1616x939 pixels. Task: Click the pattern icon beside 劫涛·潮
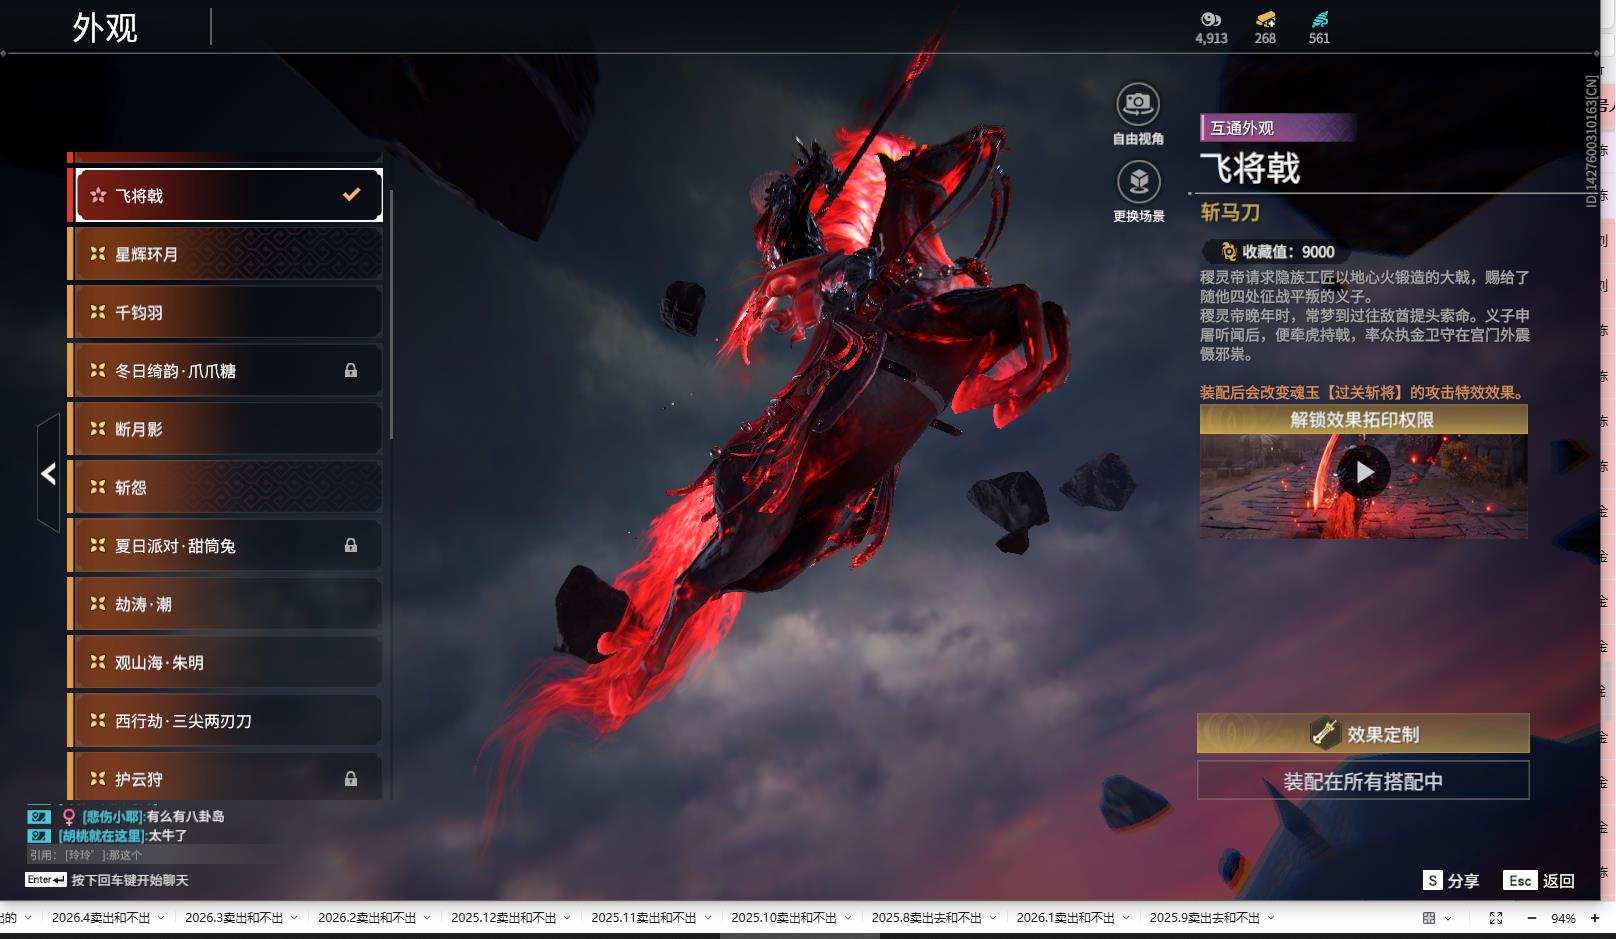(x=98, y=604)
